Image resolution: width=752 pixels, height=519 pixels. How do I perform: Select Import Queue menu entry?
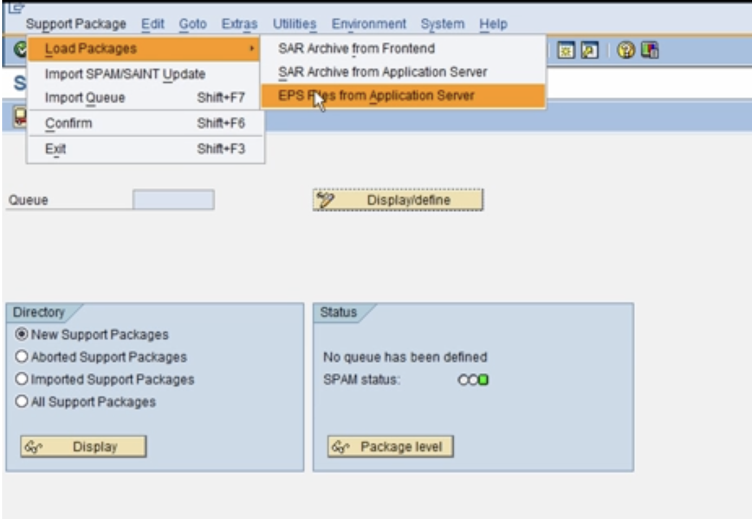coord(145,97)
